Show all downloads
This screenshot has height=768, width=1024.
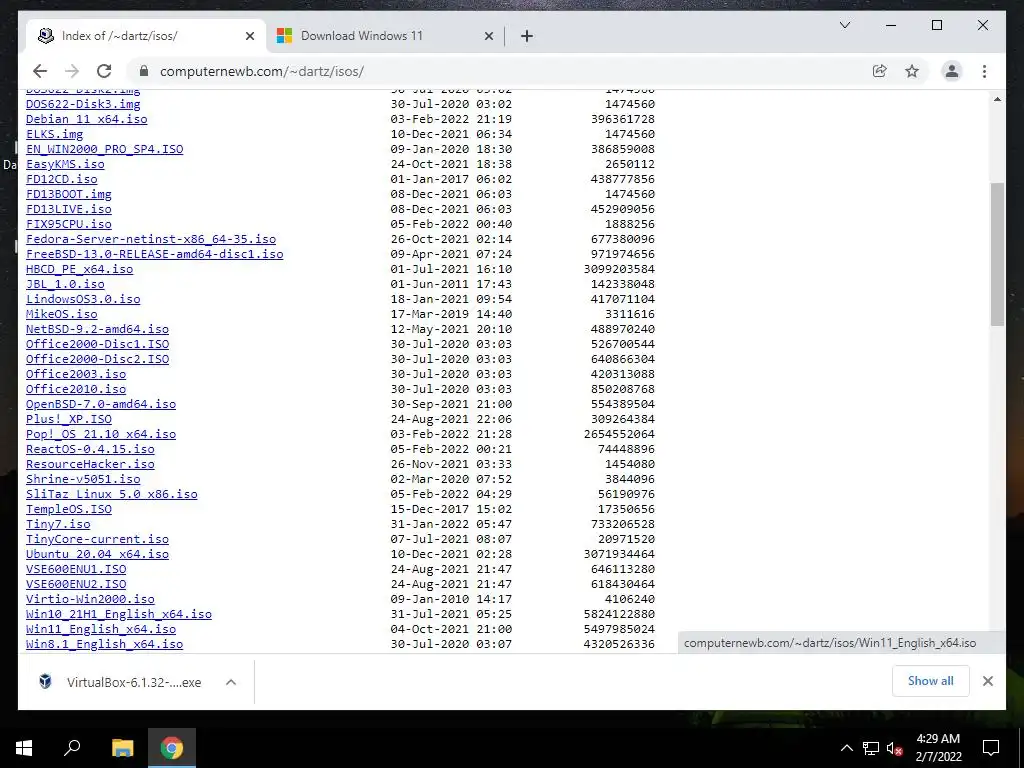tap(931, 681)
